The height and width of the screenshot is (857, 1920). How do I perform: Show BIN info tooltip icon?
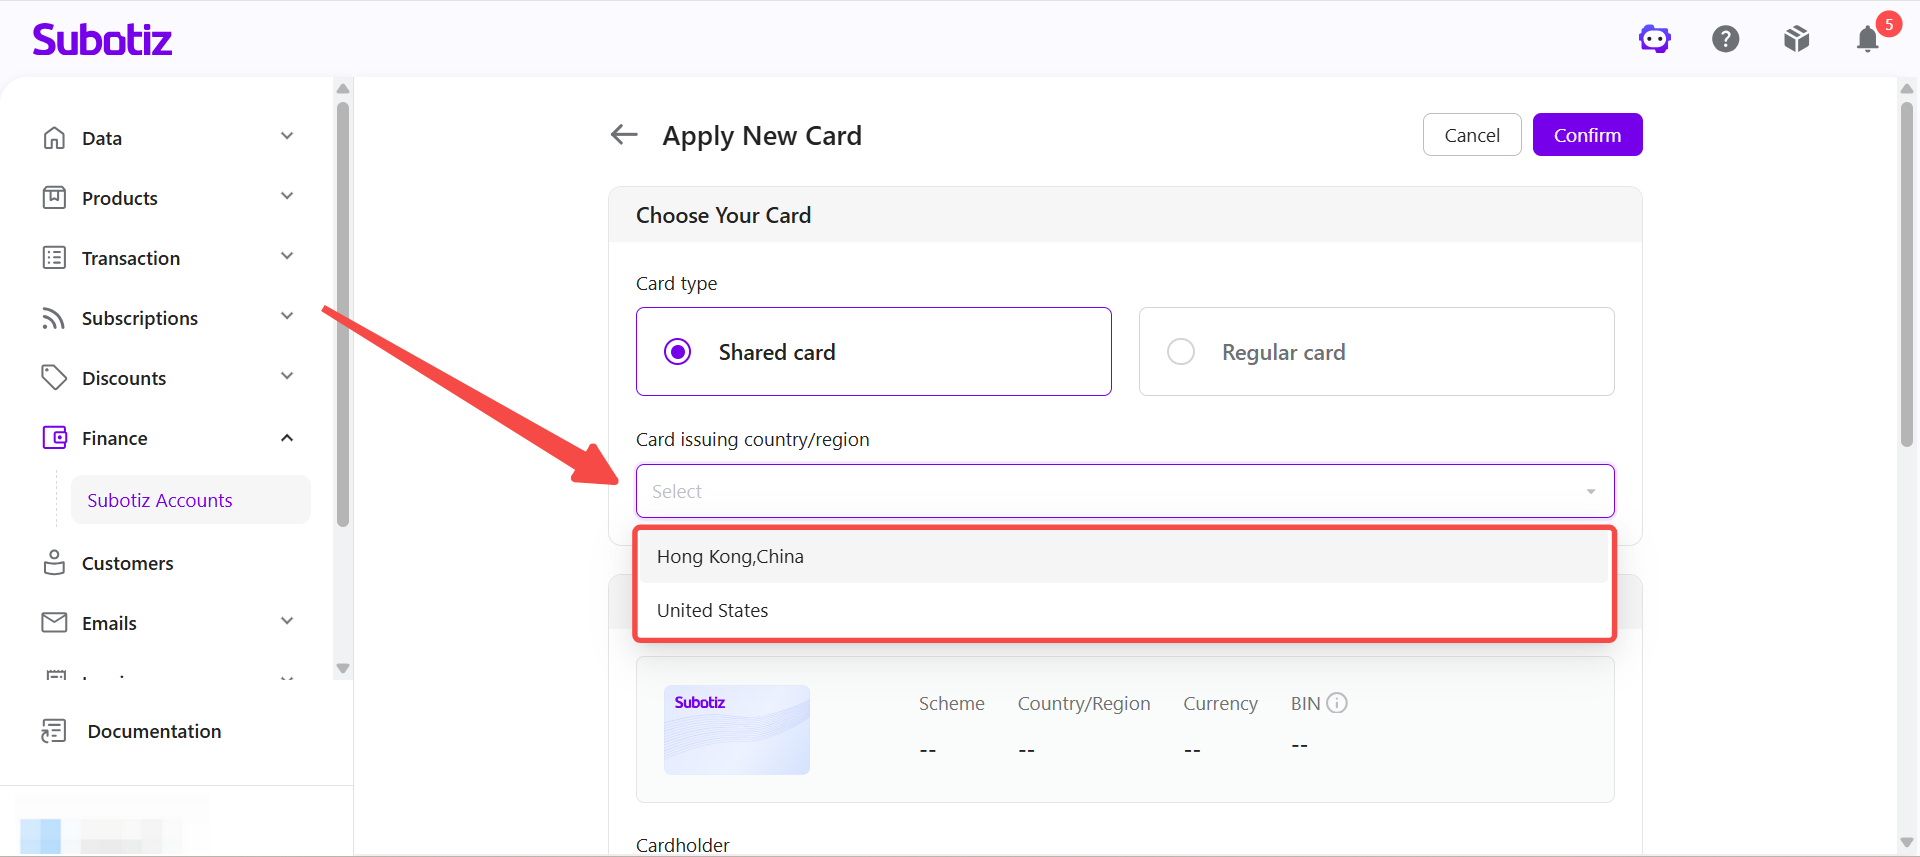click(x=1337, y=703)
